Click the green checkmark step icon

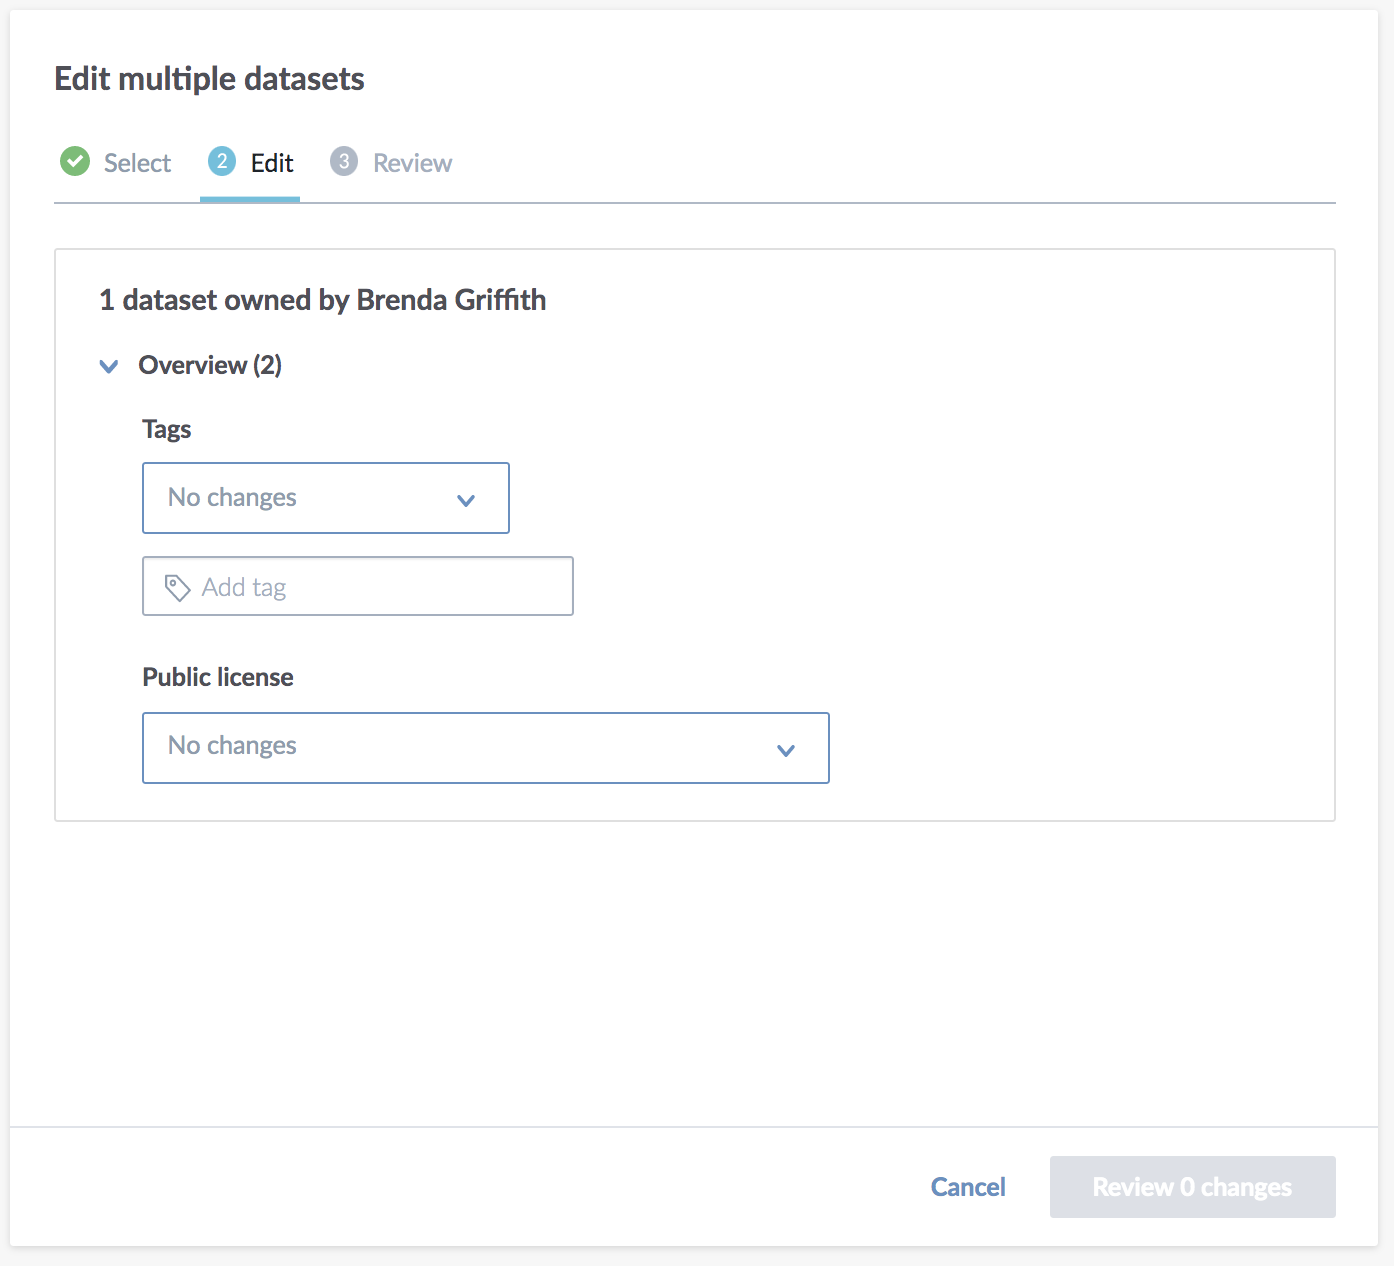coord(75,161)
